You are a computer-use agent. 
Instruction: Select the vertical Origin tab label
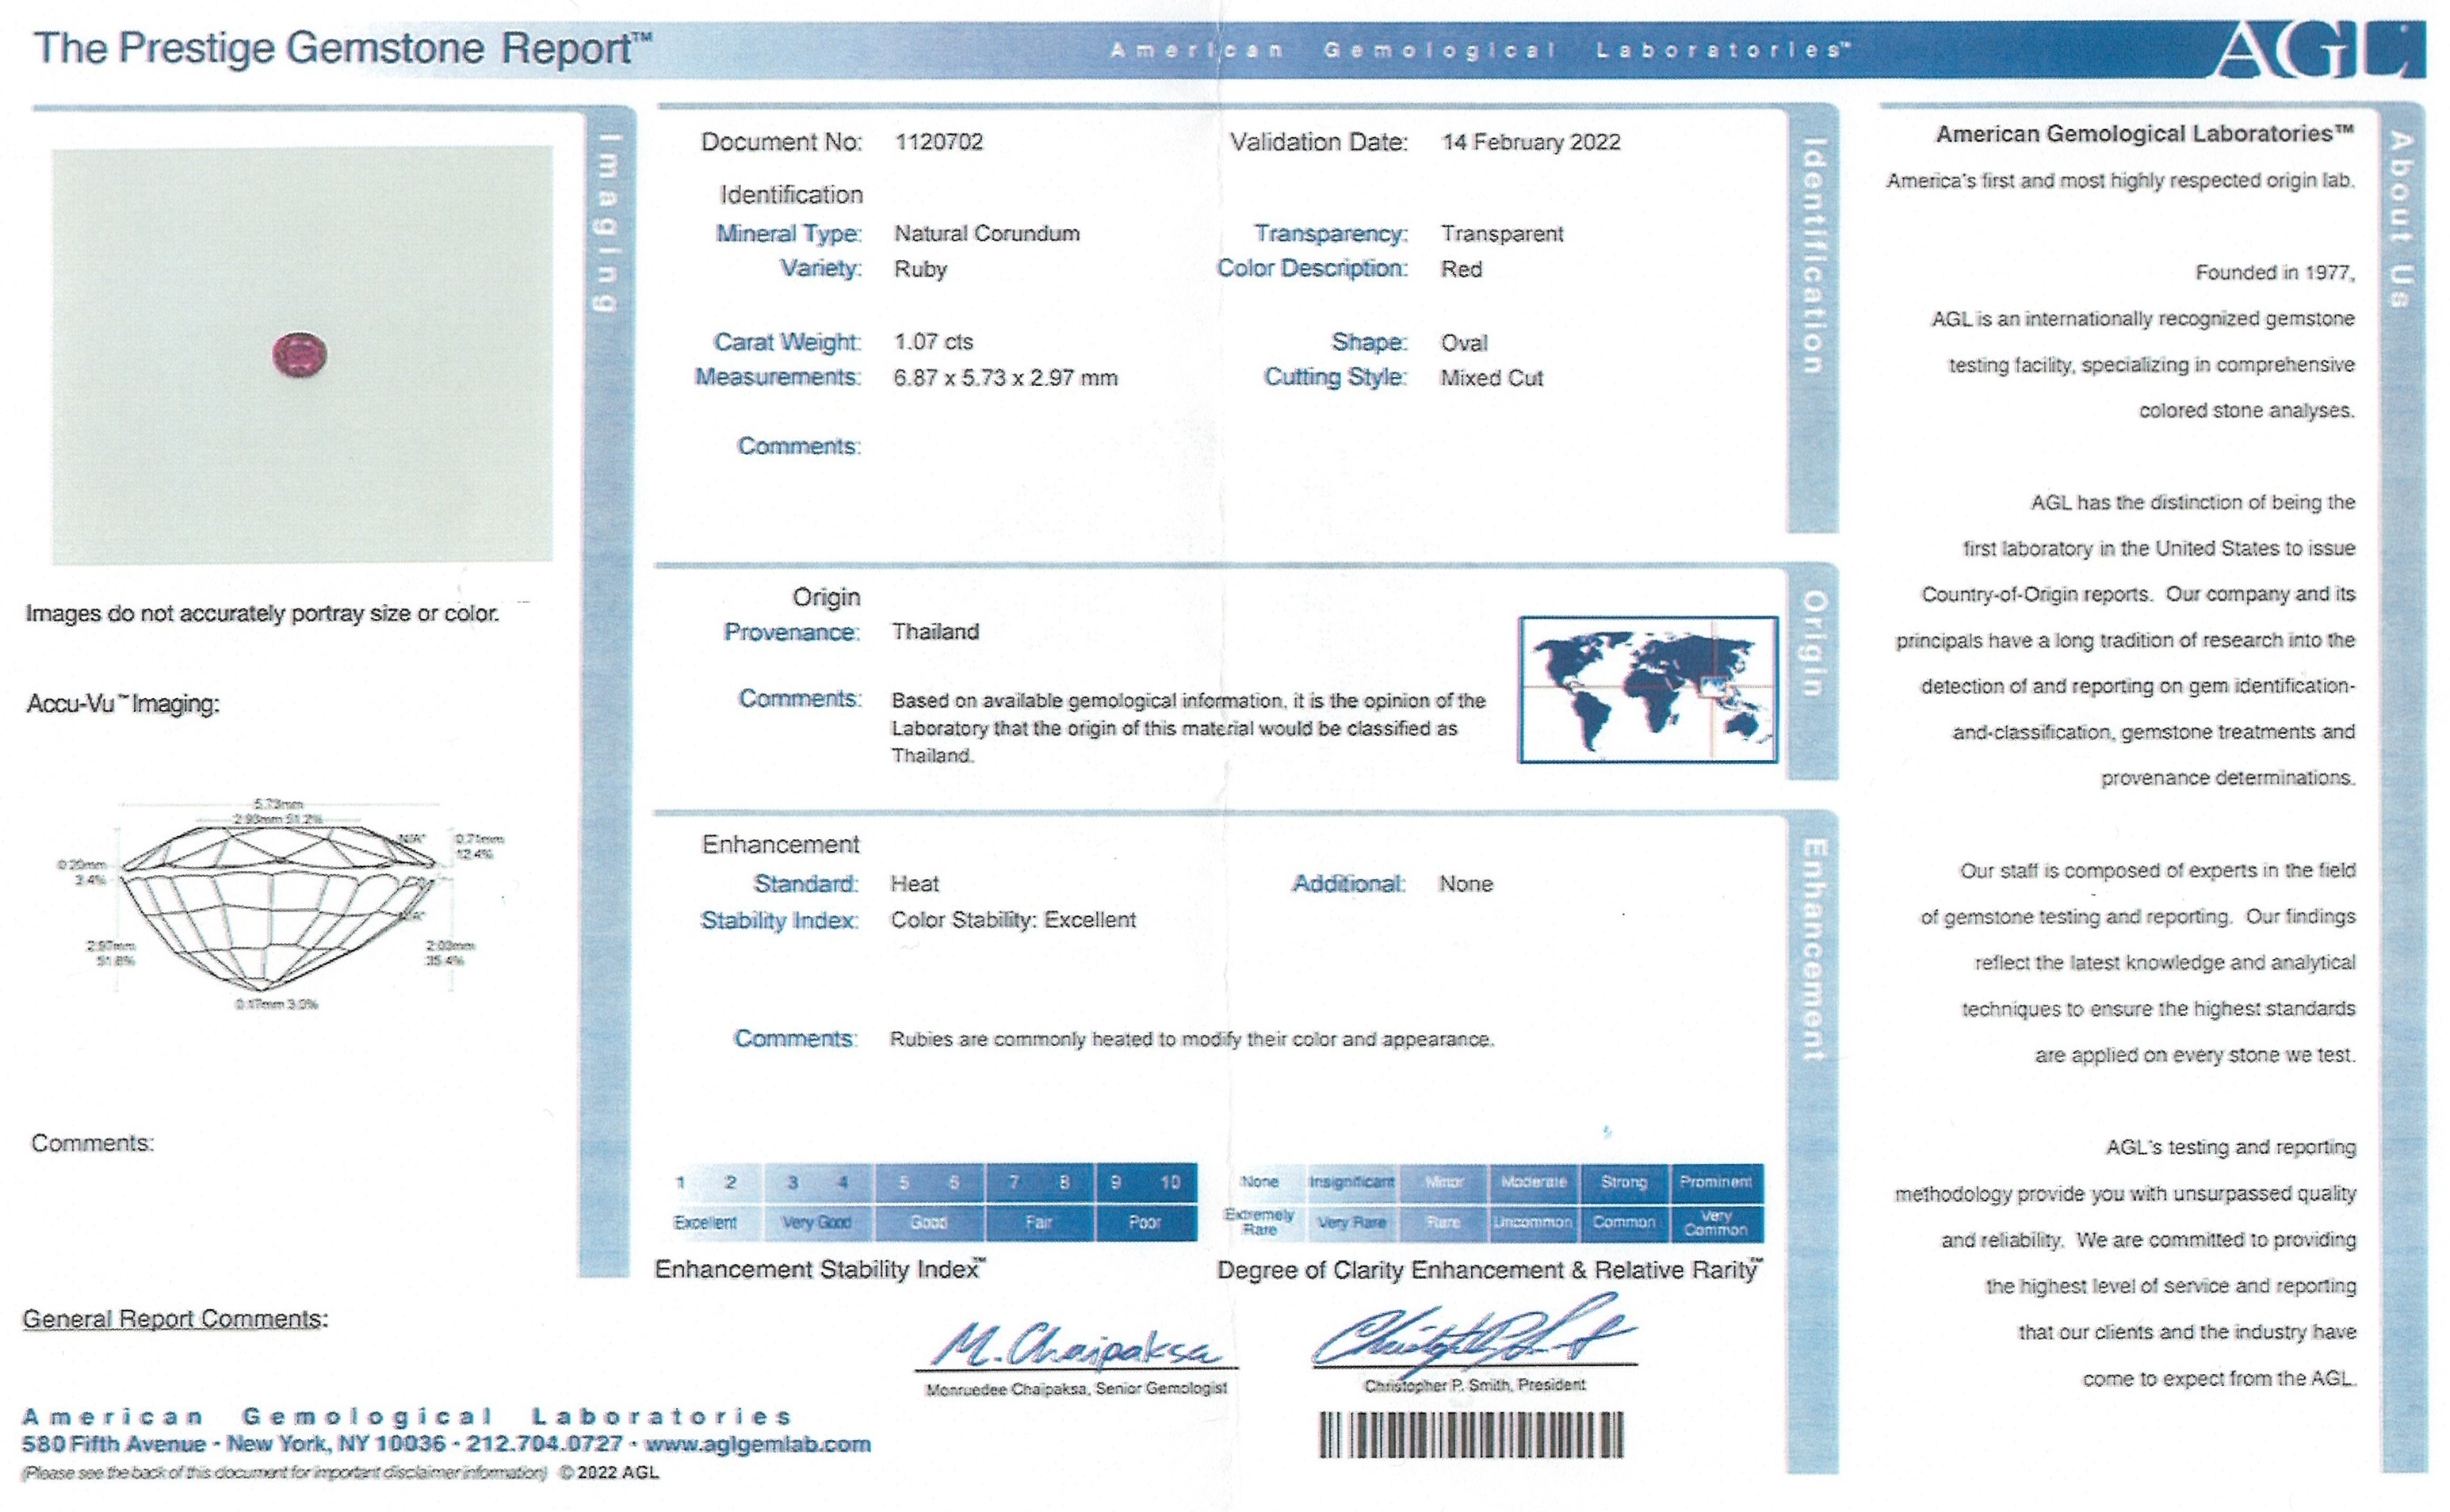(x=1813, y=643)
